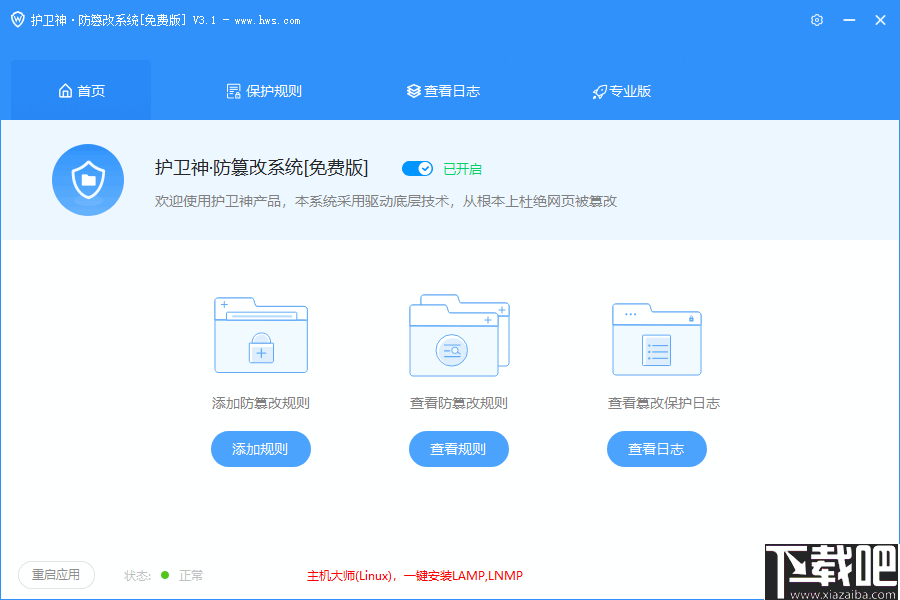This screenshot has width=900, height=600.
Task: Select the rocket icon beside 专业版
Action: [x=598, y=90]
